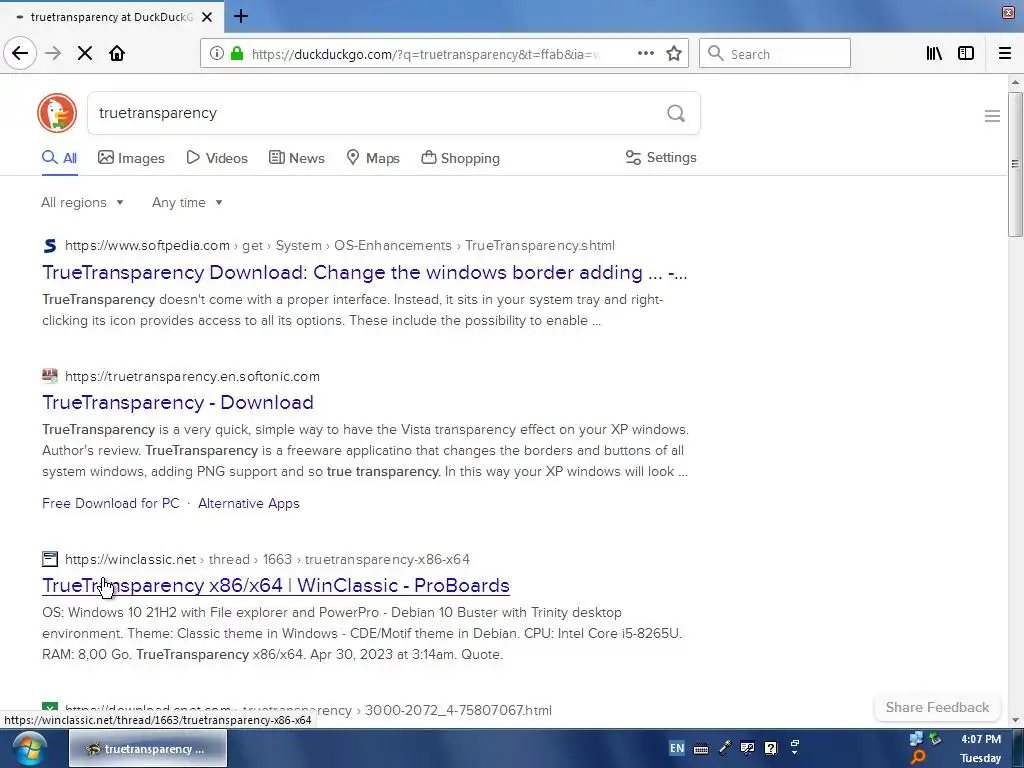
Task: Select the truetransparency taskbar button
Action: click(148, 748)
